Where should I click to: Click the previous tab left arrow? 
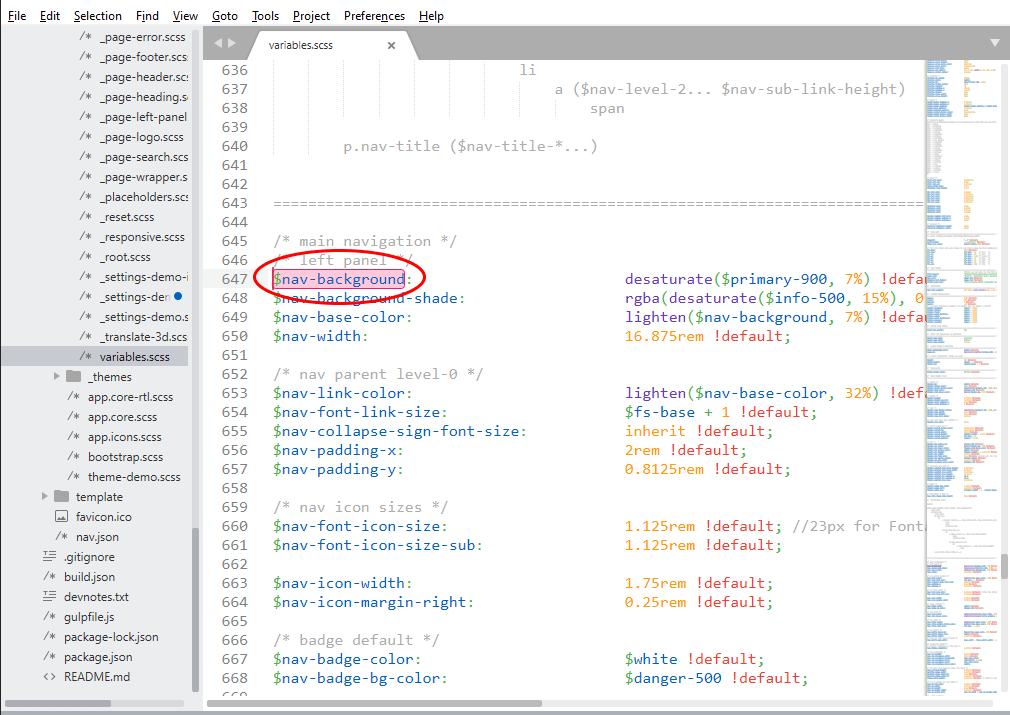pyautogui.click(x=218, y=43)
